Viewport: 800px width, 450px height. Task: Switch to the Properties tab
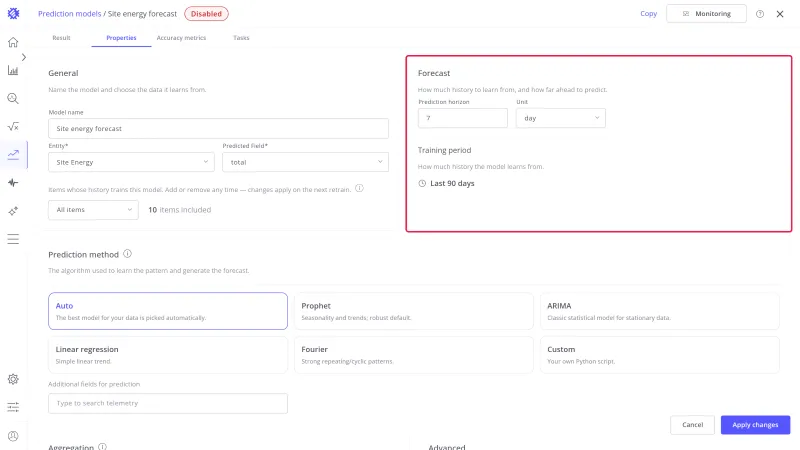121,38
